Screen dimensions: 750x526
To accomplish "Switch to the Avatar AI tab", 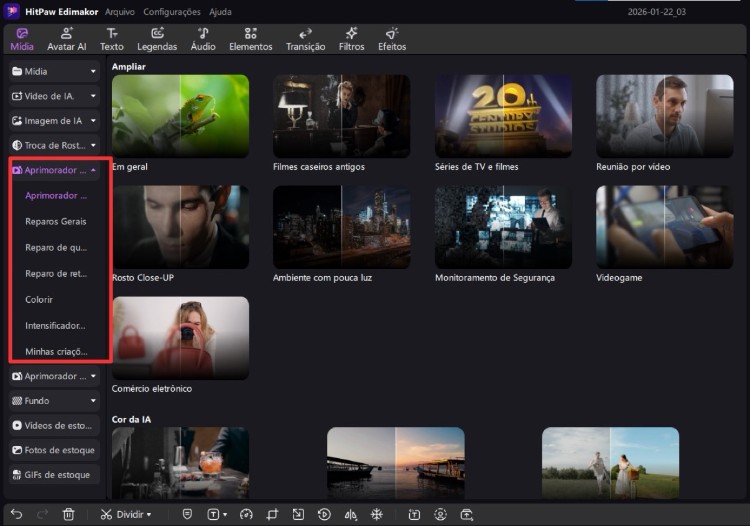I will click(x=66, y=39).
